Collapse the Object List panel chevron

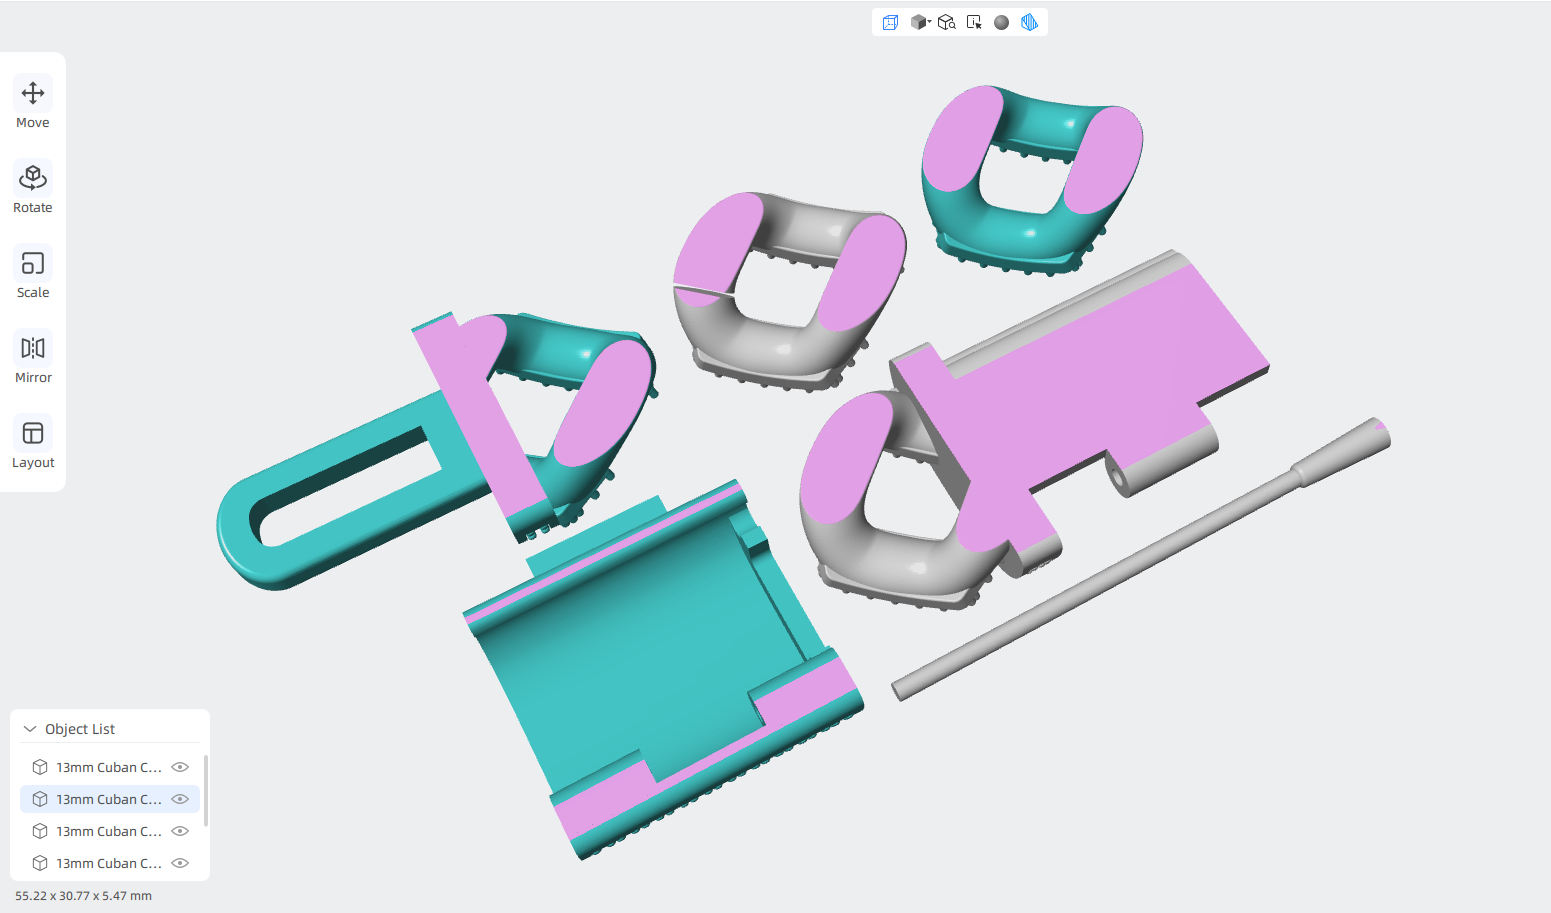coord(30,729)
